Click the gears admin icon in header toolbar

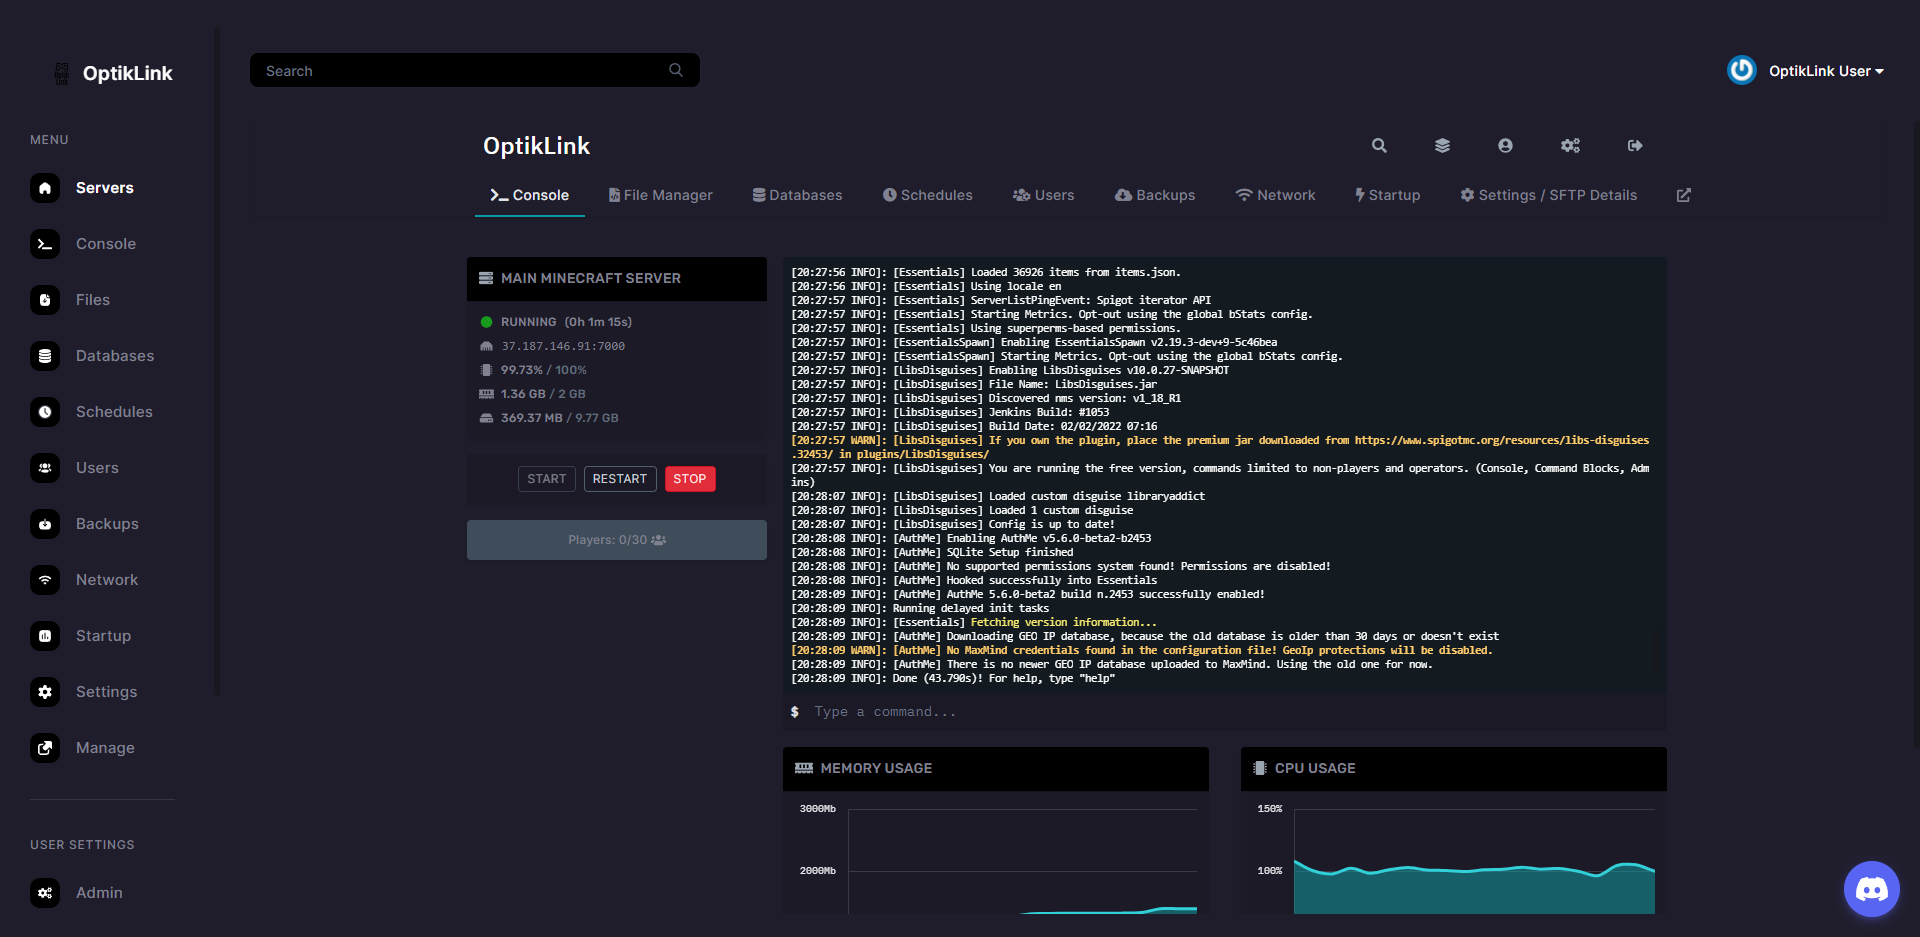point(1570,146)
